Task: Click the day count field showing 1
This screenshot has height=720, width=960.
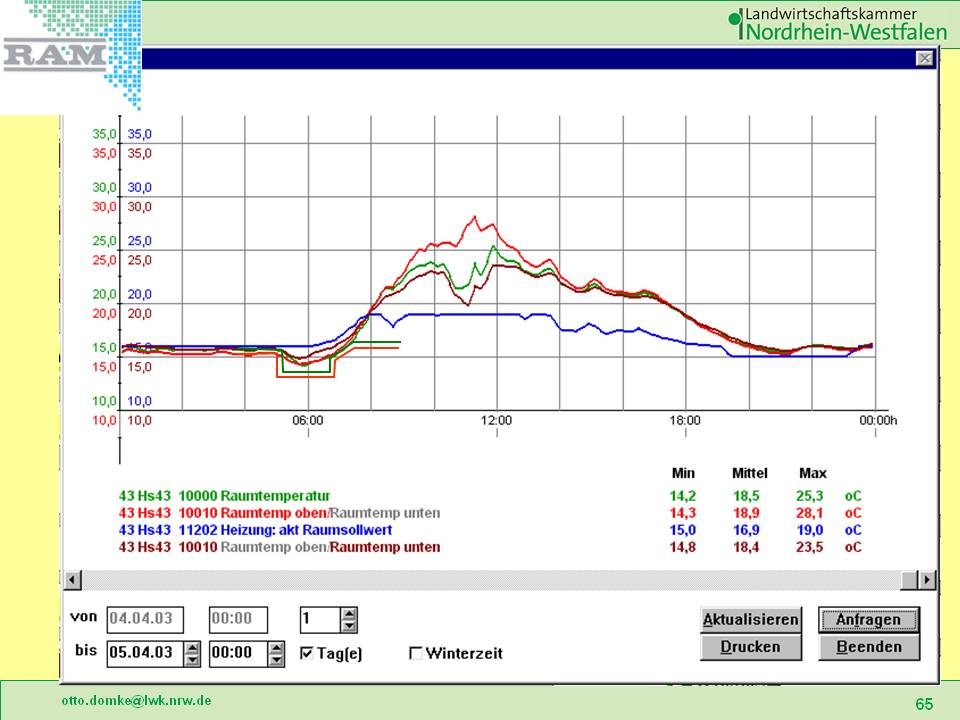Action: 320,620
